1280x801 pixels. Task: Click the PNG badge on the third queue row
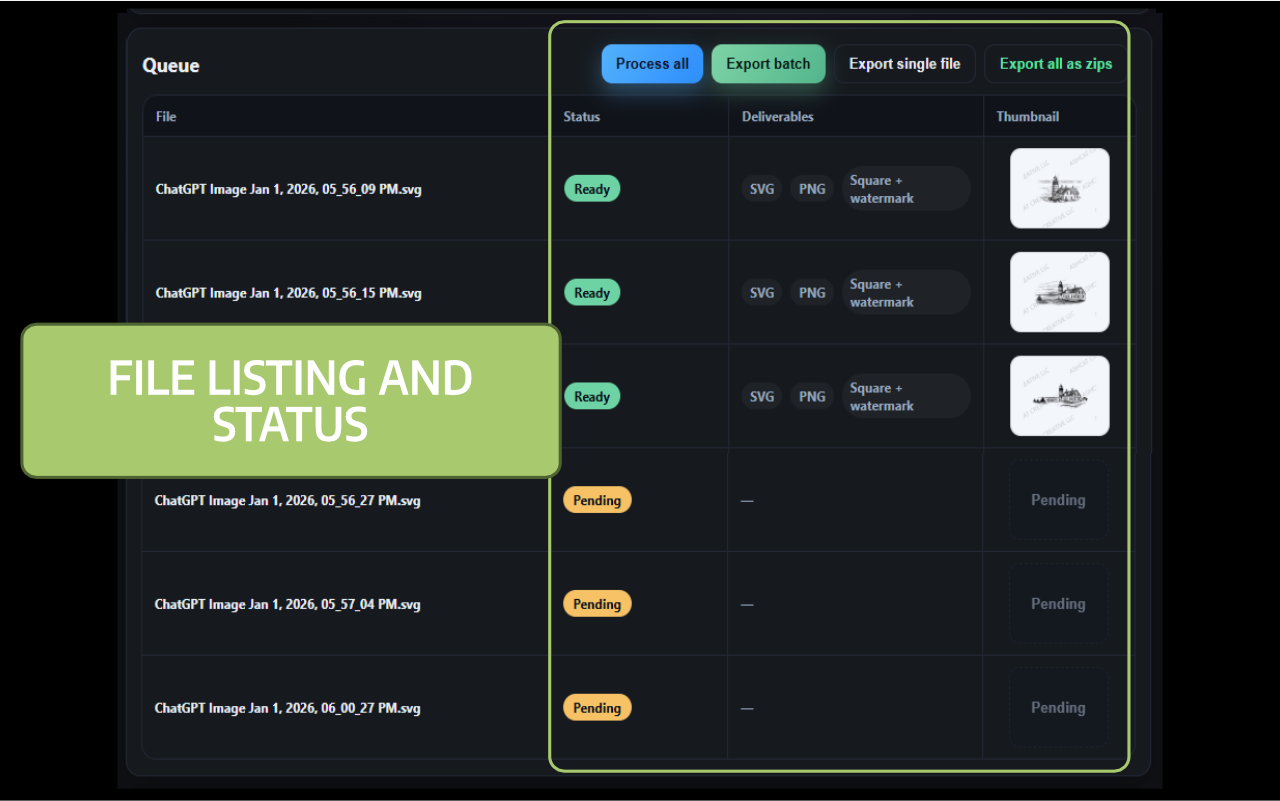click(x=812, y=396)
